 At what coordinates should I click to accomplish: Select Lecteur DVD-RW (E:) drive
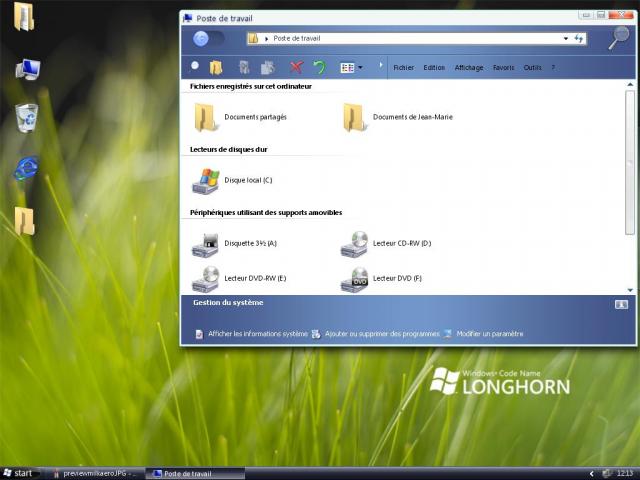coord(239,279)
